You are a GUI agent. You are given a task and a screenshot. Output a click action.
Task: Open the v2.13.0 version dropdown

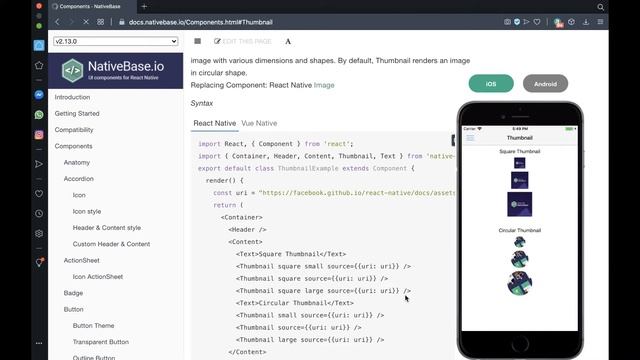tap(116, 41)
